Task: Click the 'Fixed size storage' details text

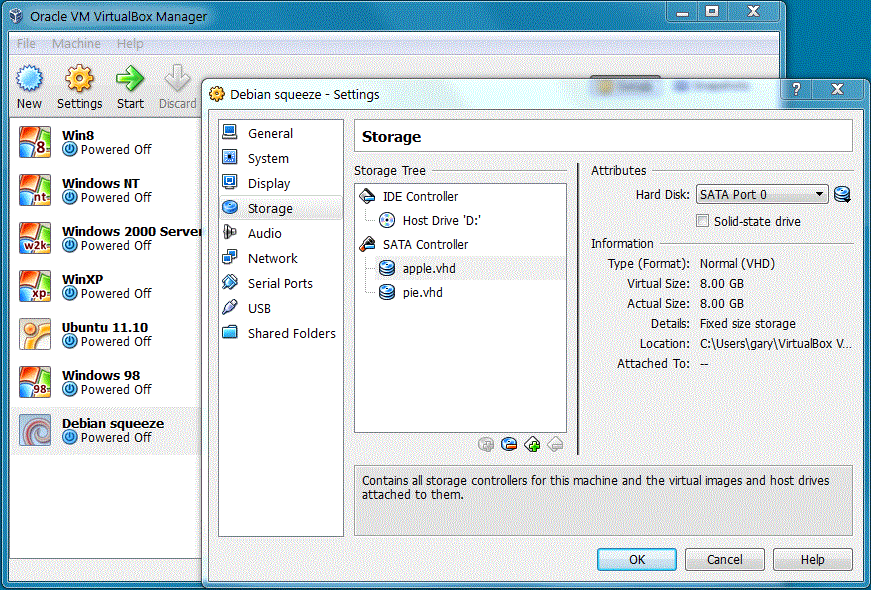Action: coord(747,323)
